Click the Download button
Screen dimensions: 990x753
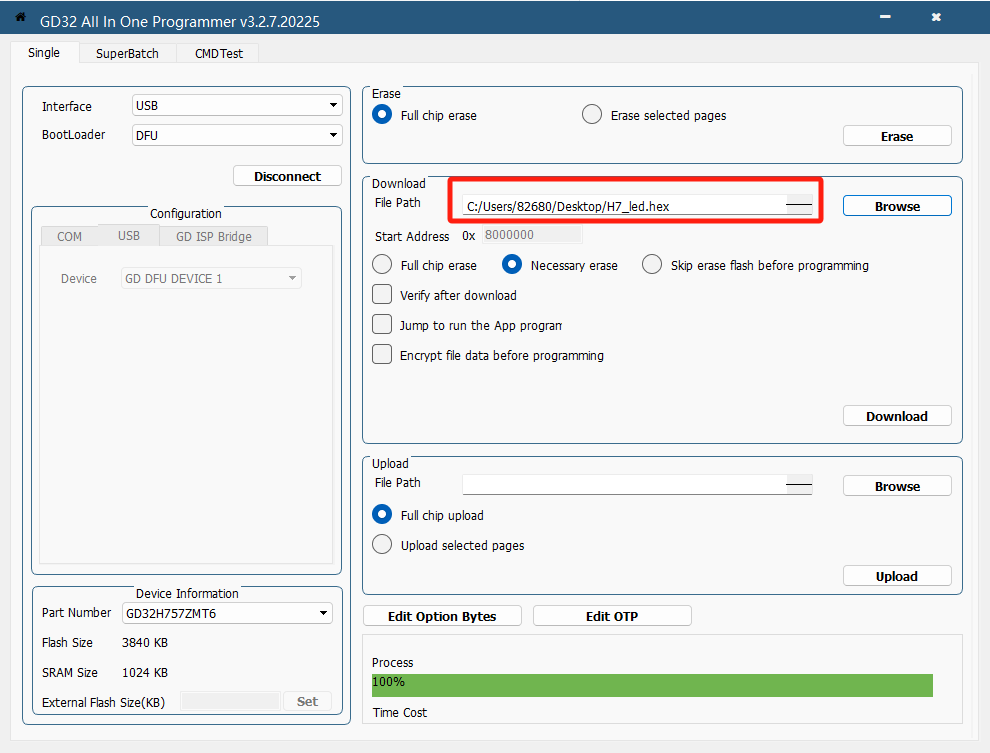coord(897,416)
